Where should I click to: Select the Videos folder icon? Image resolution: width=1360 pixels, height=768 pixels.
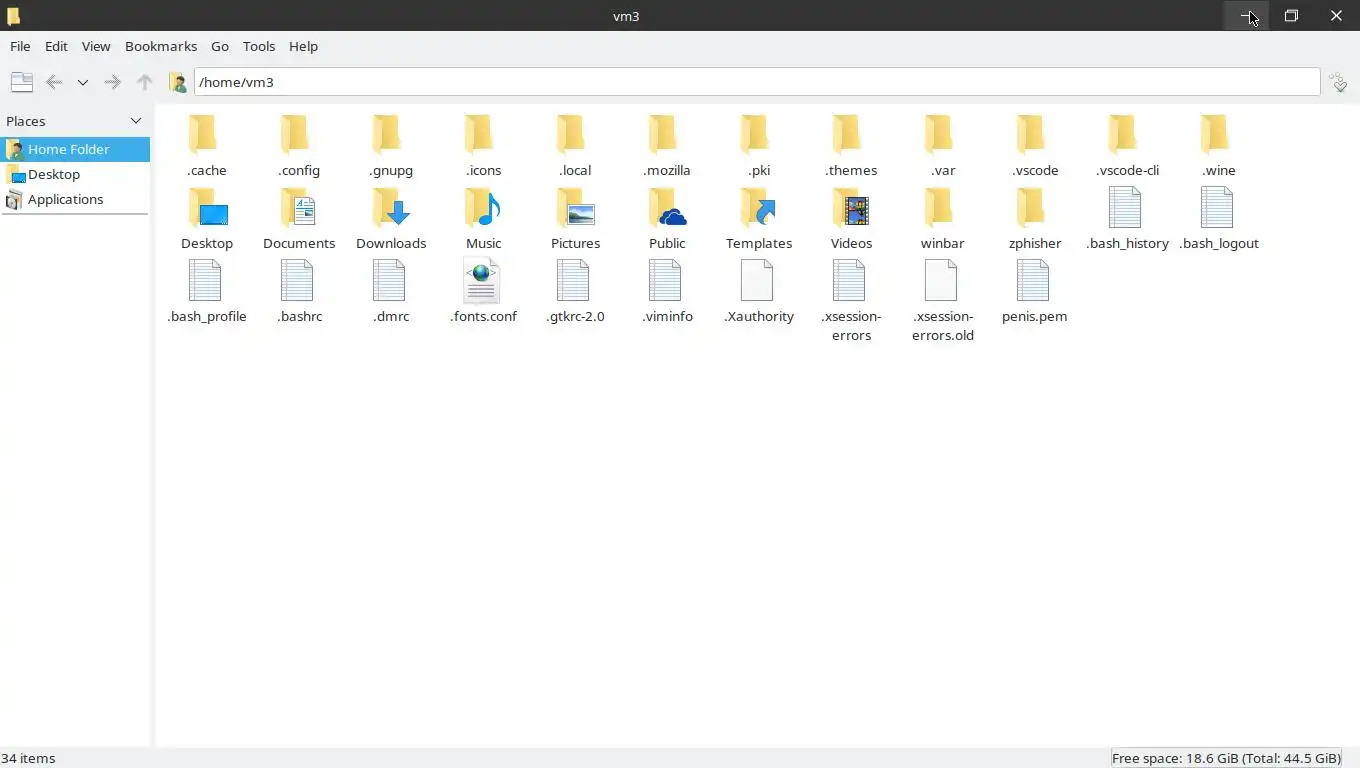click(x=851, y=208)
